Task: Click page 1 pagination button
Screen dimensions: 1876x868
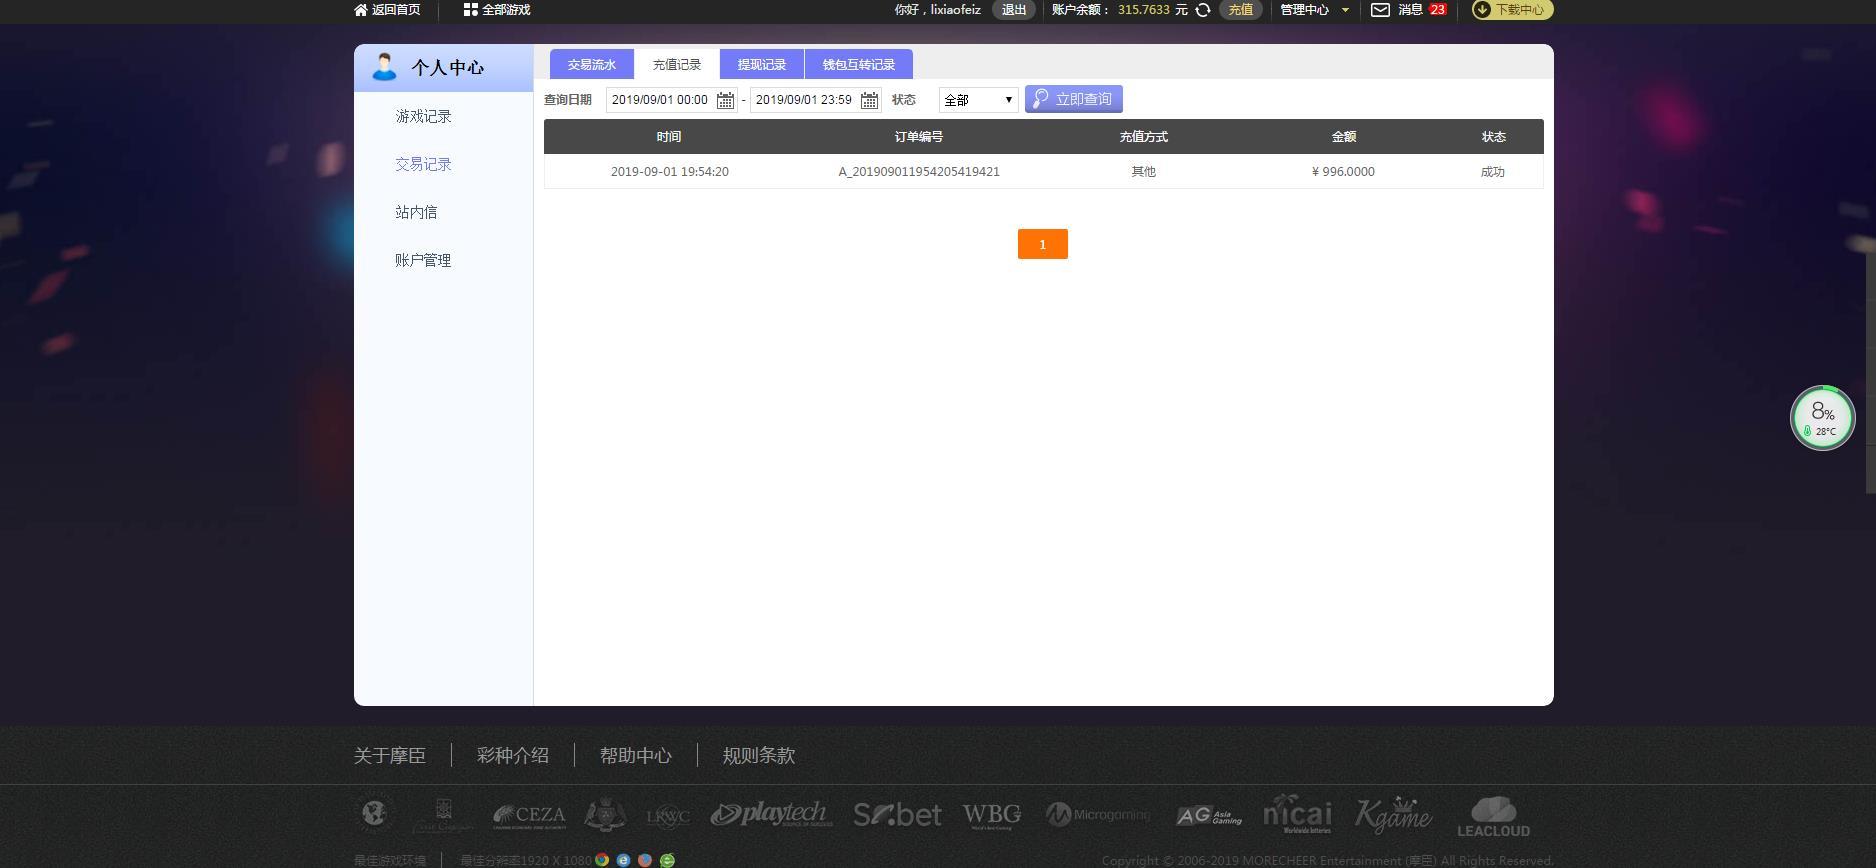Action: click(1043, 244)
